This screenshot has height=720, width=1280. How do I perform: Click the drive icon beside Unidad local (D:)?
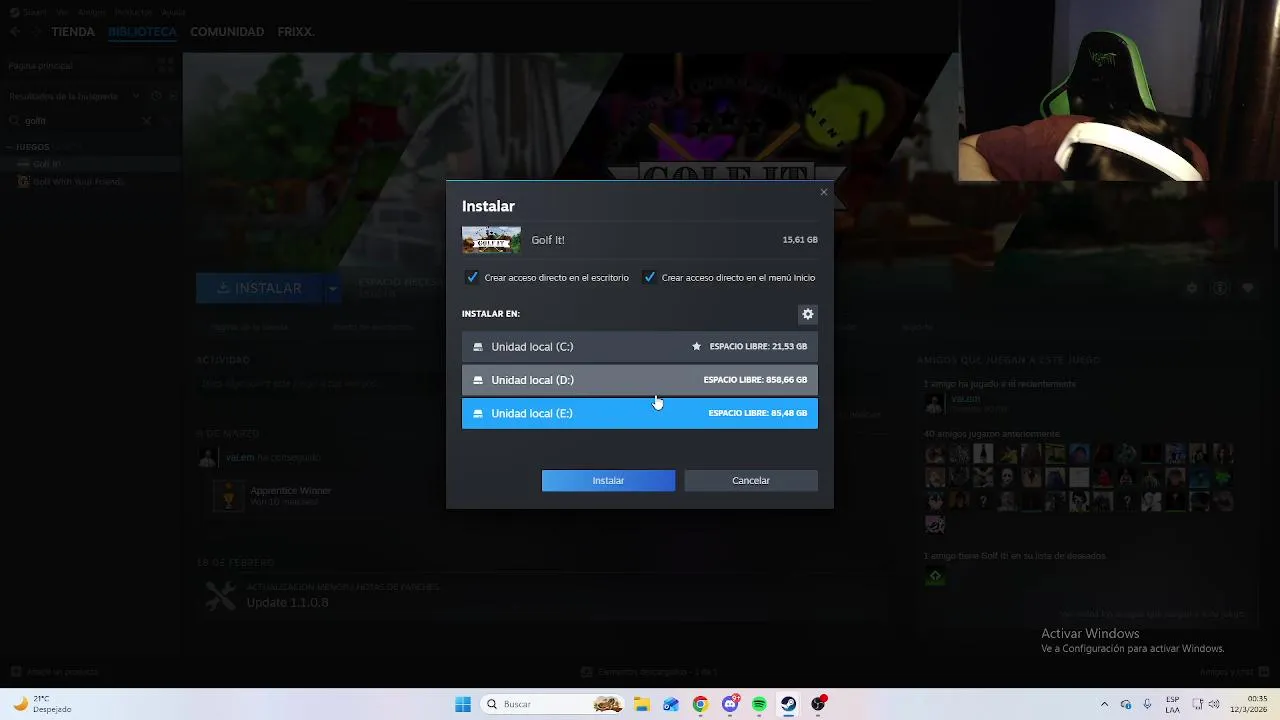[478, 380]
